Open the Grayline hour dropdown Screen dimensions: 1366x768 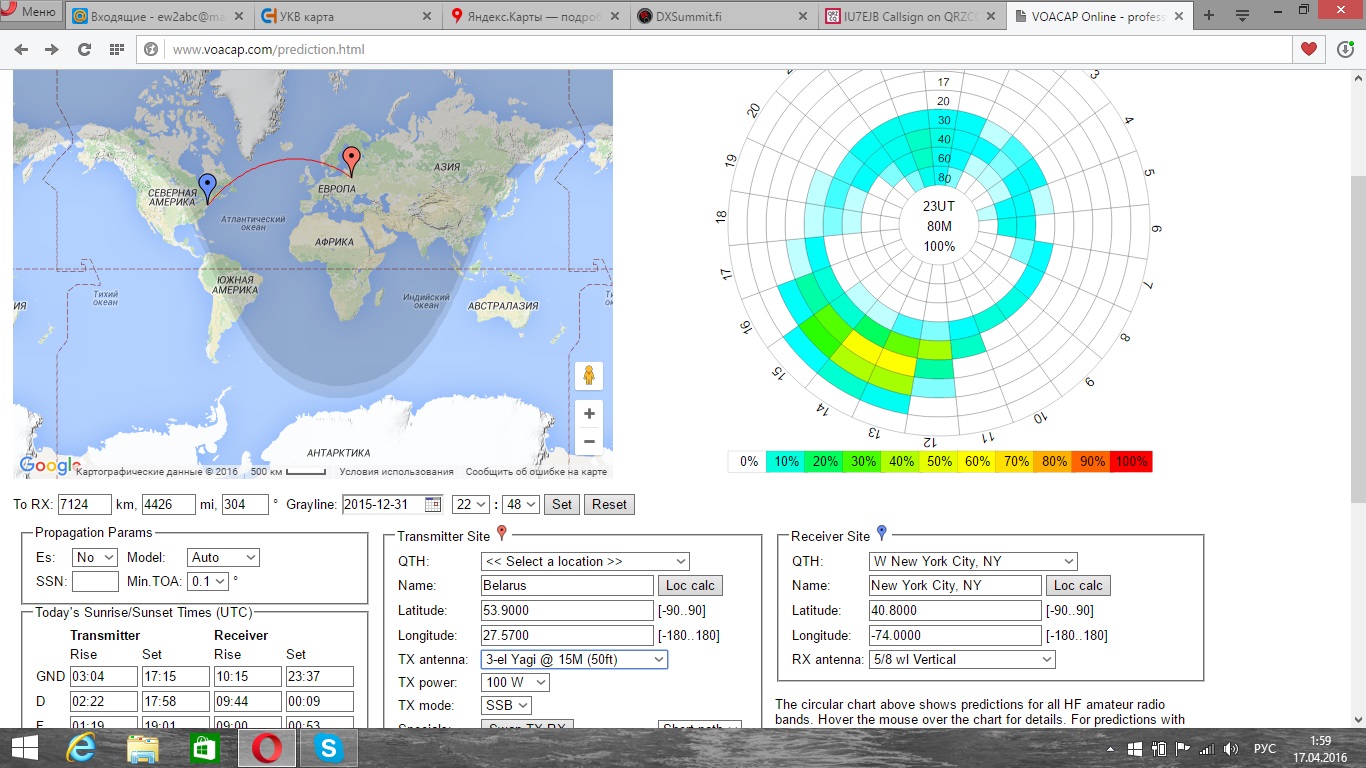471,504
